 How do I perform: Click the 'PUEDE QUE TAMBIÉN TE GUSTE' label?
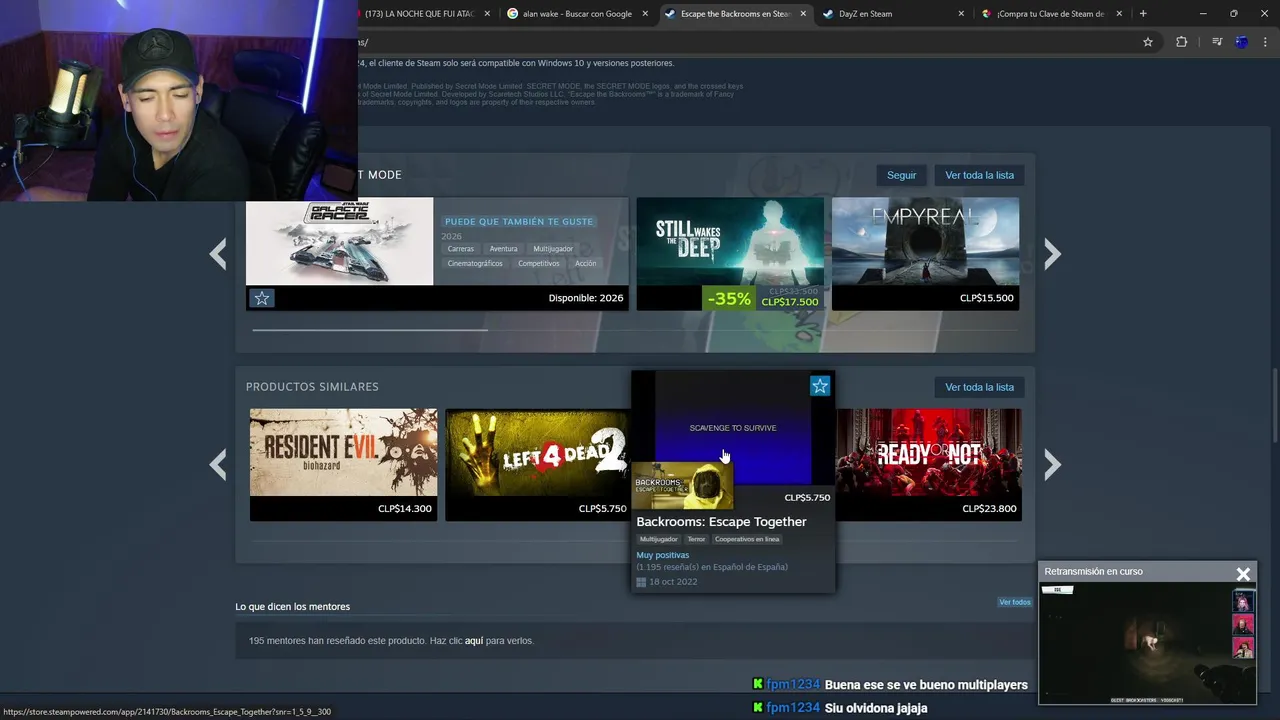point(519,222)
